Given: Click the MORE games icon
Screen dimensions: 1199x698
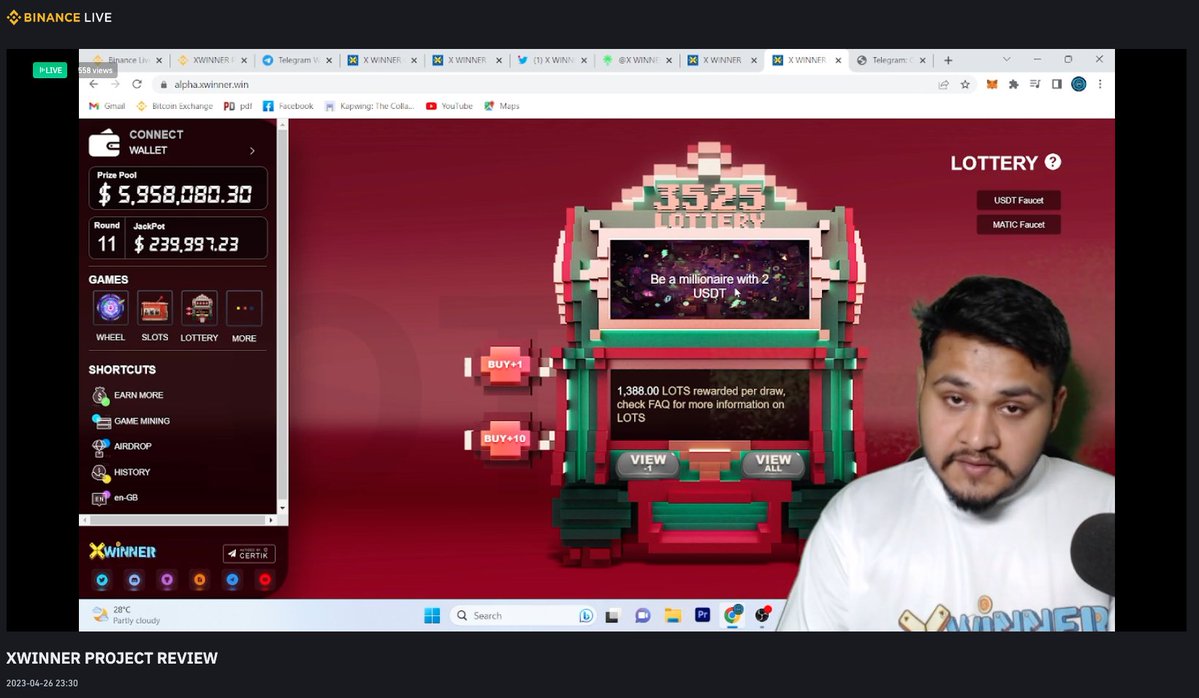Looking at the screenshot, I should tap(243, 307).
